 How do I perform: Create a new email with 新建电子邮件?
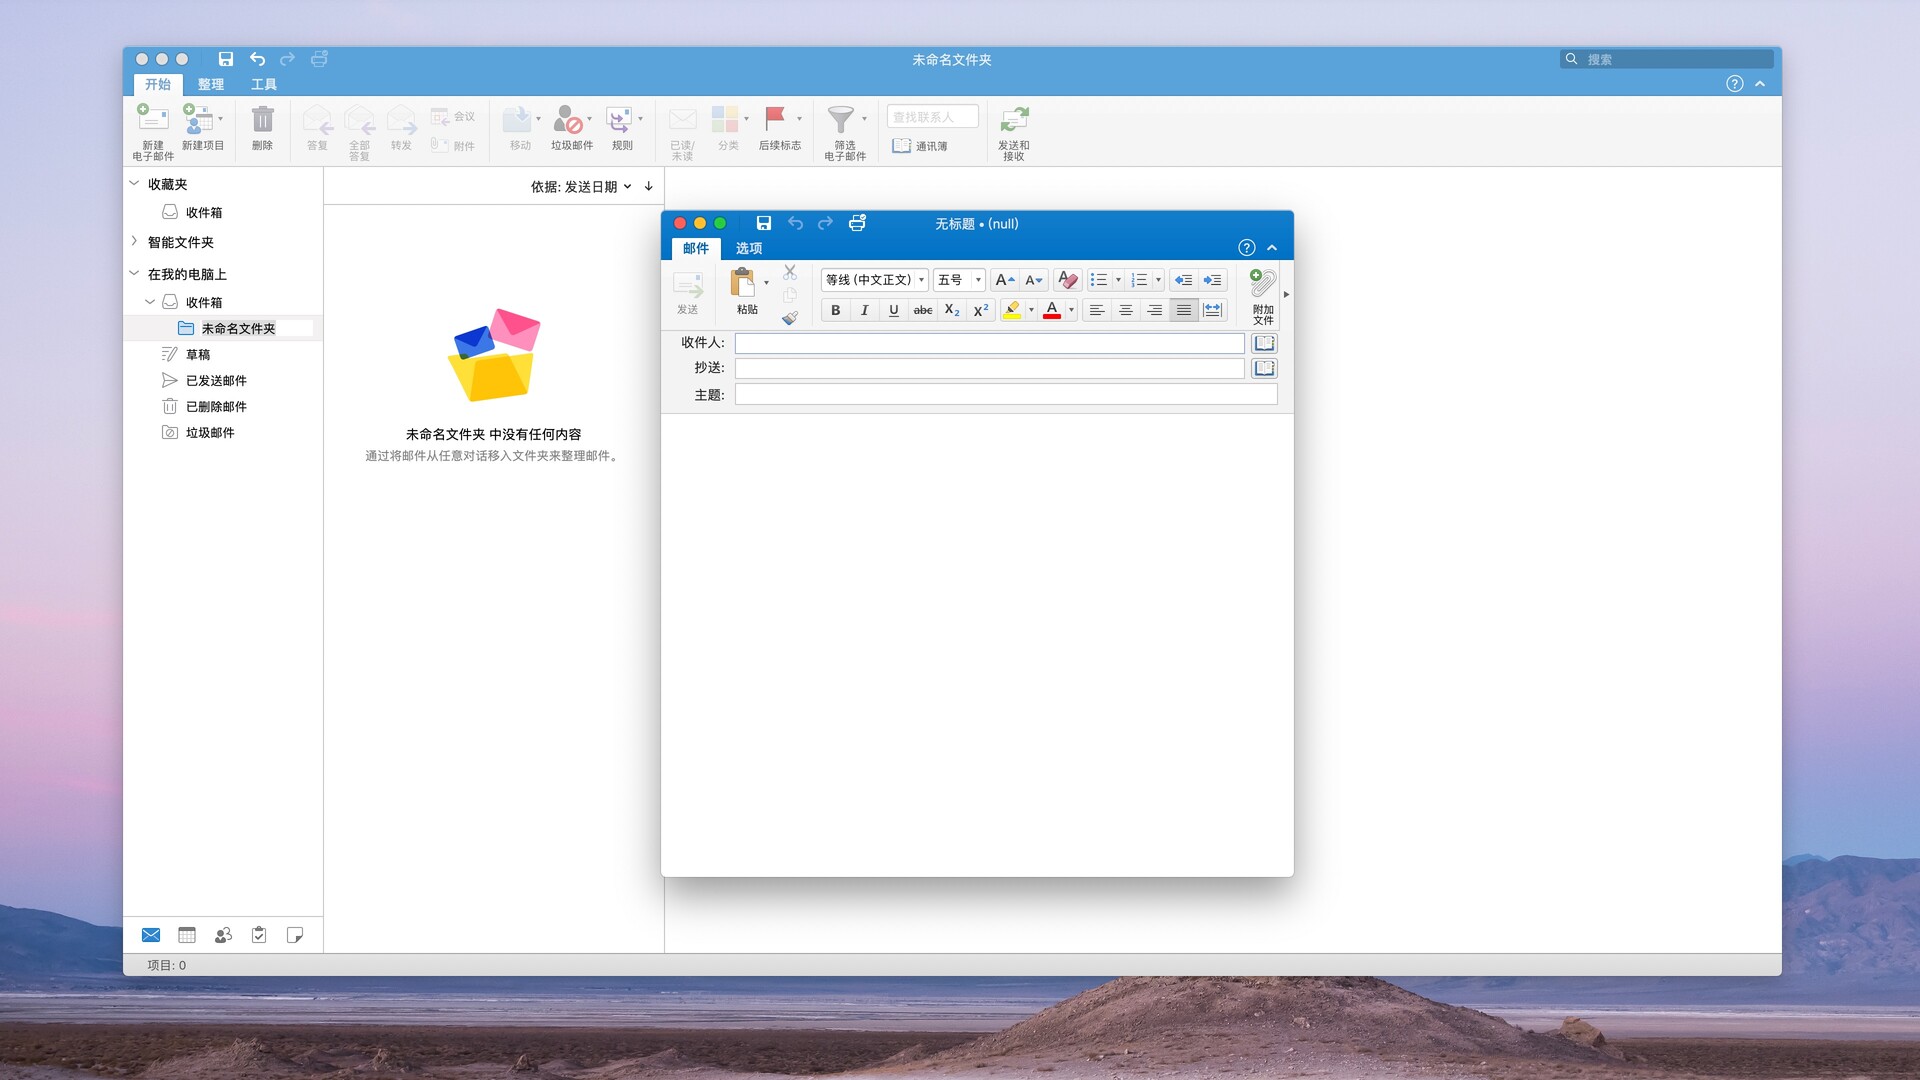point(152,131)
